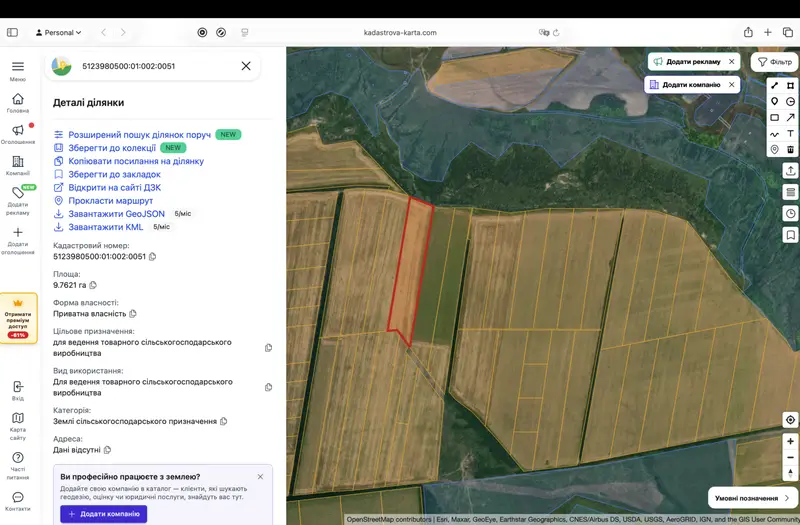The height and width of the screenshot is (525, 800).
Task: Delete drawings with trash icon
Action: coord(790,149)
